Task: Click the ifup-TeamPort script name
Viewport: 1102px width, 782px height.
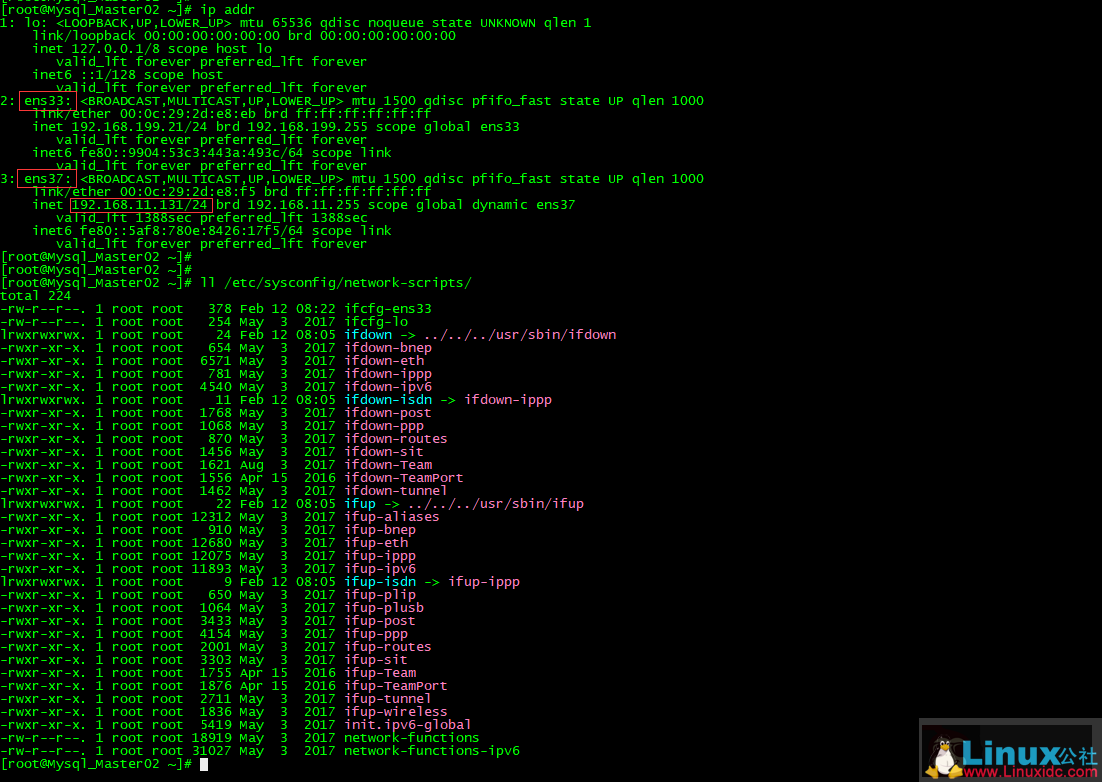Action: pyautogui.click(x=396, y=686)
